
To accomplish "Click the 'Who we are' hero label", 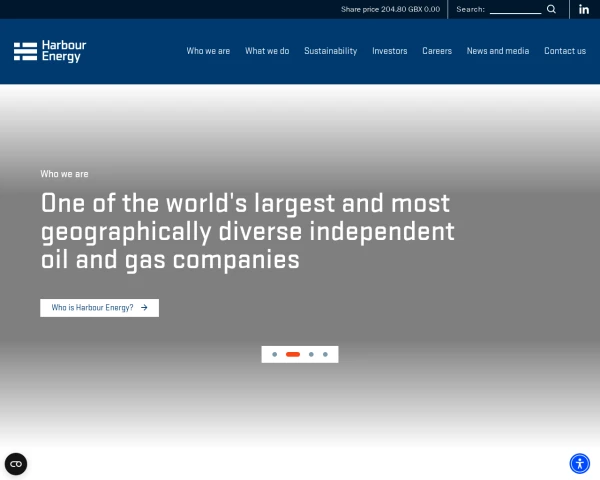I will pyautogui.click(x=64, y=174).
